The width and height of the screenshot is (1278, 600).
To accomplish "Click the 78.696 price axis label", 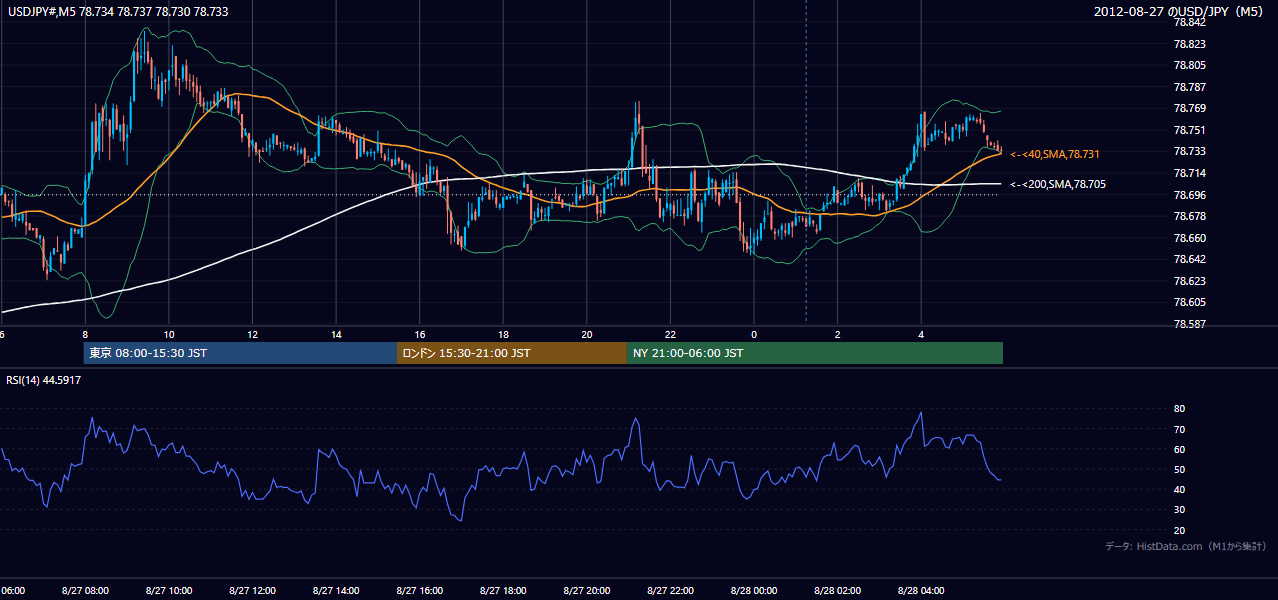I will click(1190, 194).
